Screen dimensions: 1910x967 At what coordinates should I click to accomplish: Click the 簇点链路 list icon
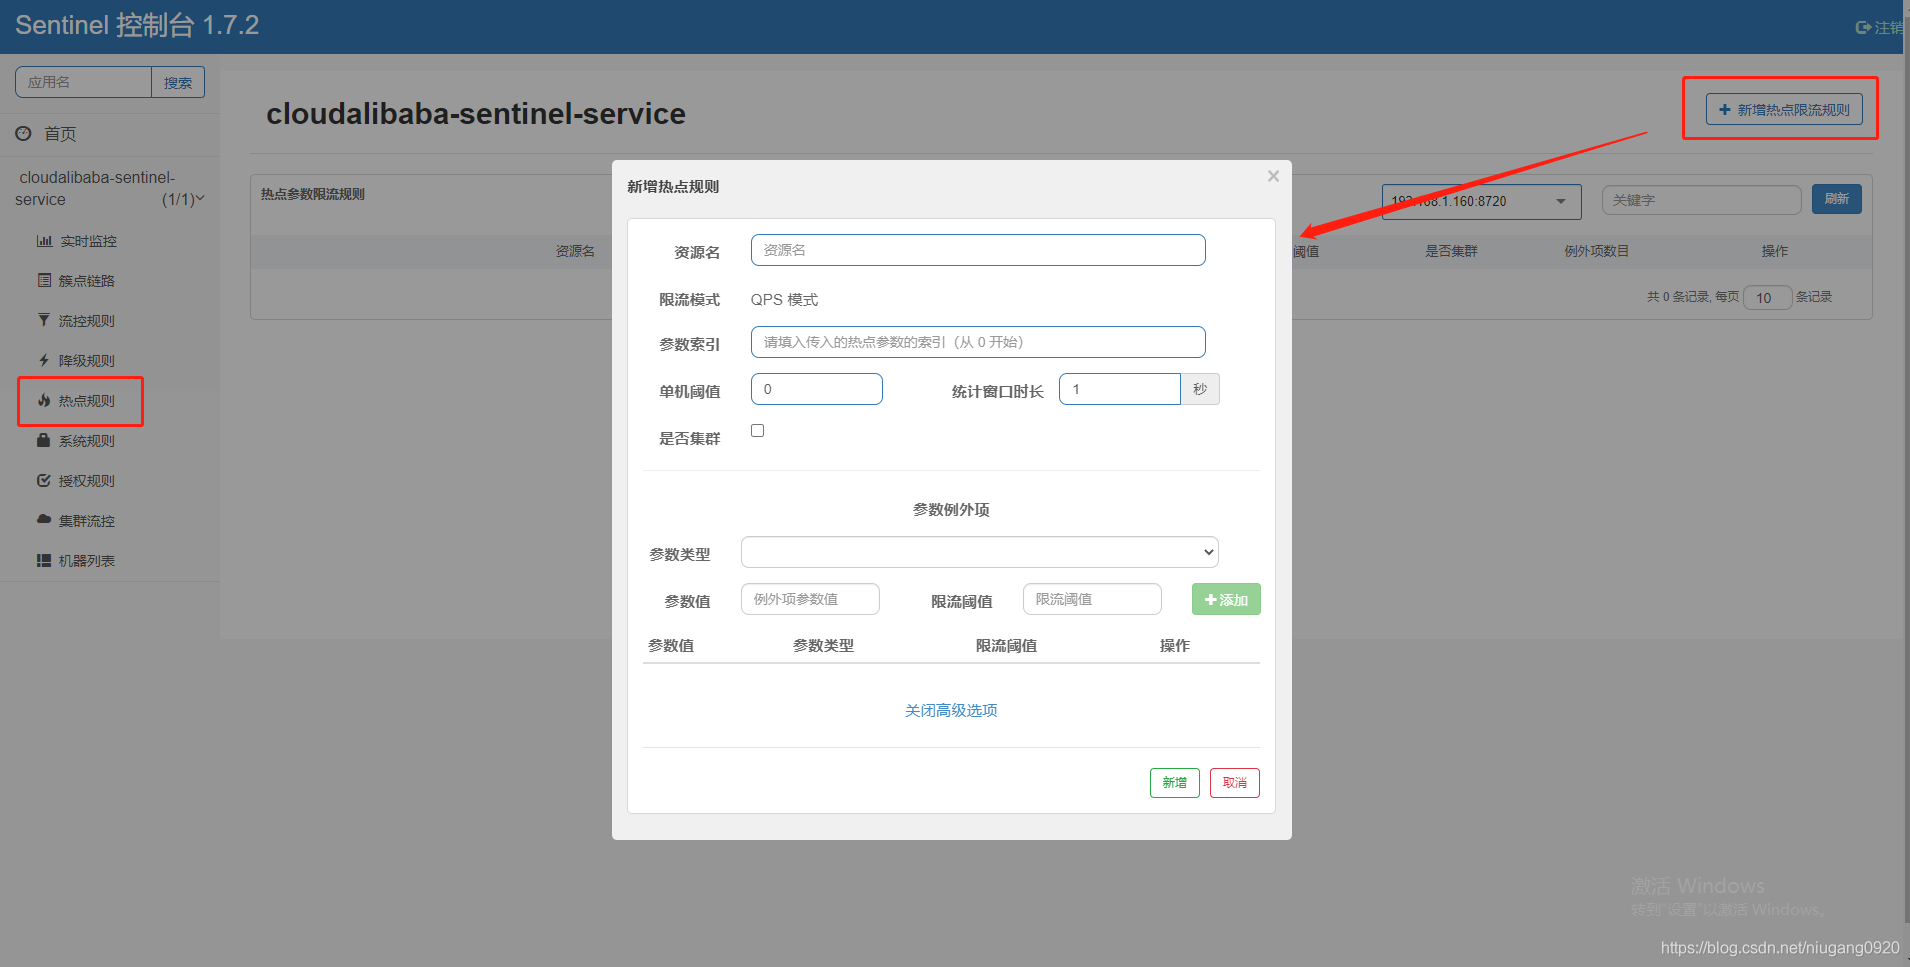(x=44, y=281)
